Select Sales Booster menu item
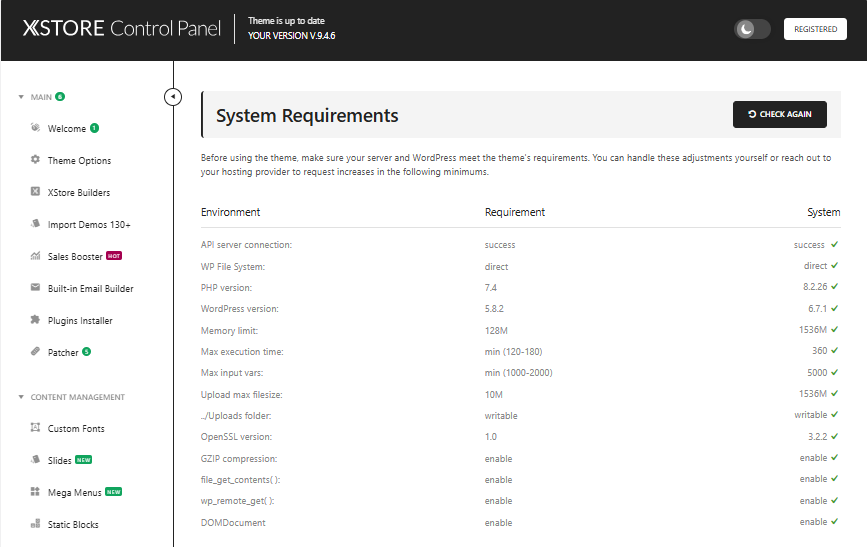Image resolution: width=867 pixels, height=547 pixels. [x=75, y=257]
